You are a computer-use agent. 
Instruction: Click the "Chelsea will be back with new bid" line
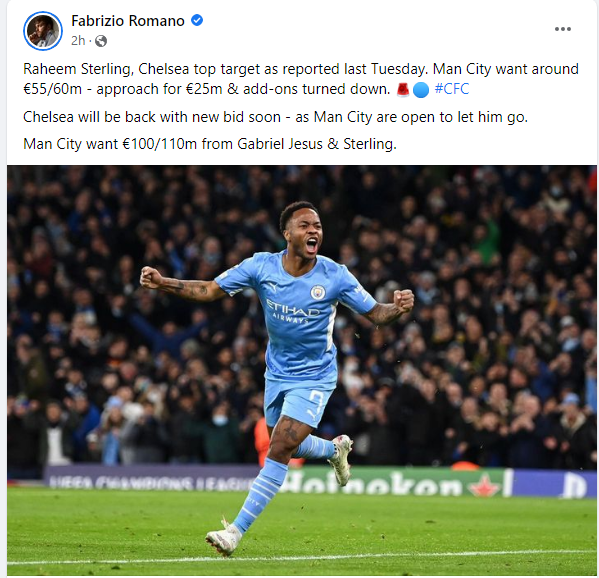point(275,117)
